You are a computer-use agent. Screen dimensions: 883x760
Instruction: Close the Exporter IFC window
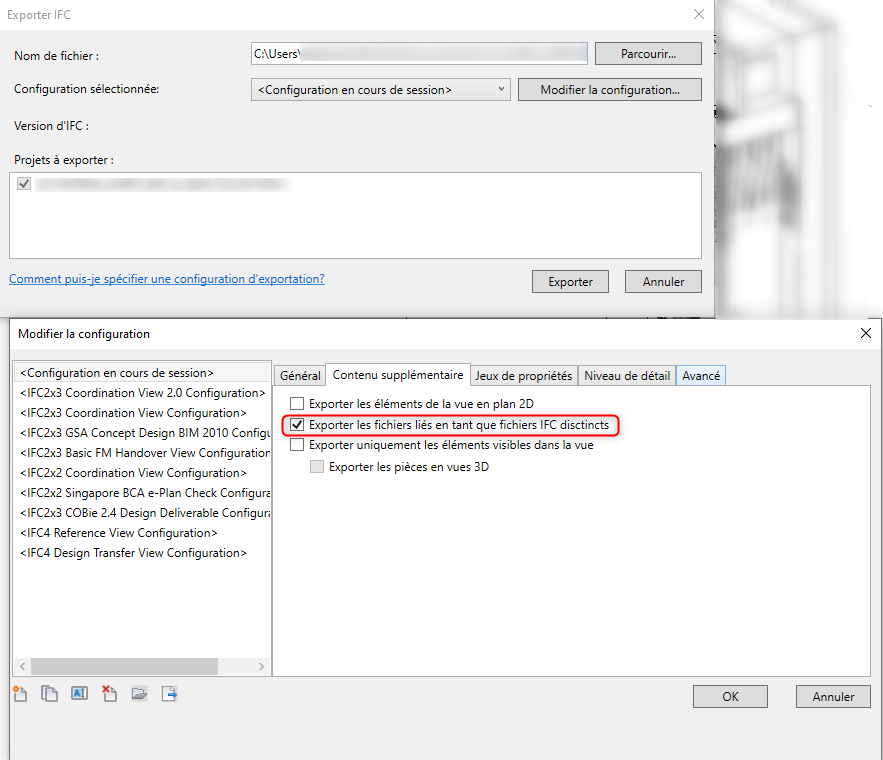[698, 14]
